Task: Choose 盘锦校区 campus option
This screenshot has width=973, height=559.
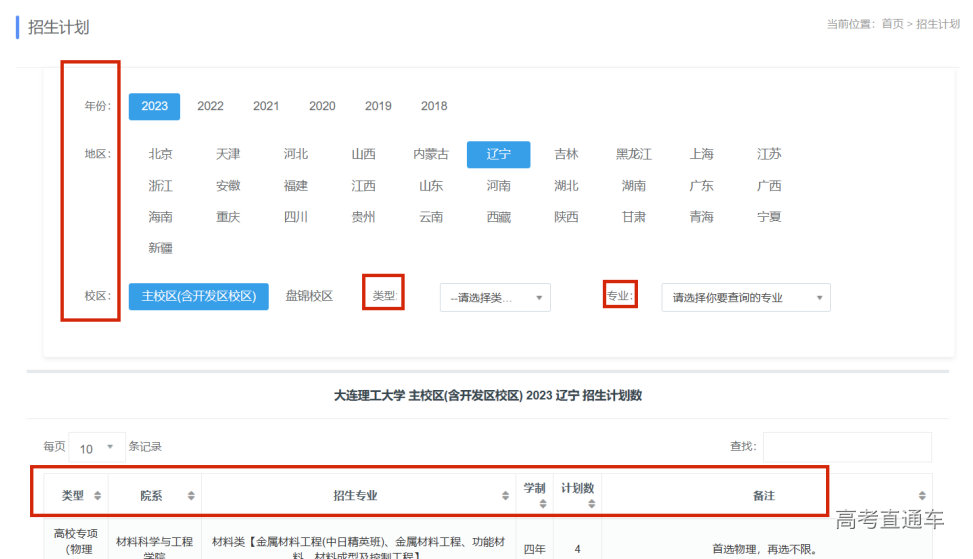Action: 309,296
